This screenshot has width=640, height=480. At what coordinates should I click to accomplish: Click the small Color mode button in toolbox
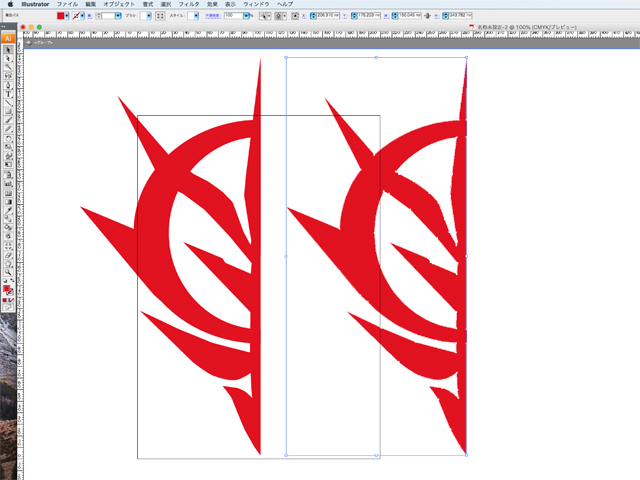5,300
